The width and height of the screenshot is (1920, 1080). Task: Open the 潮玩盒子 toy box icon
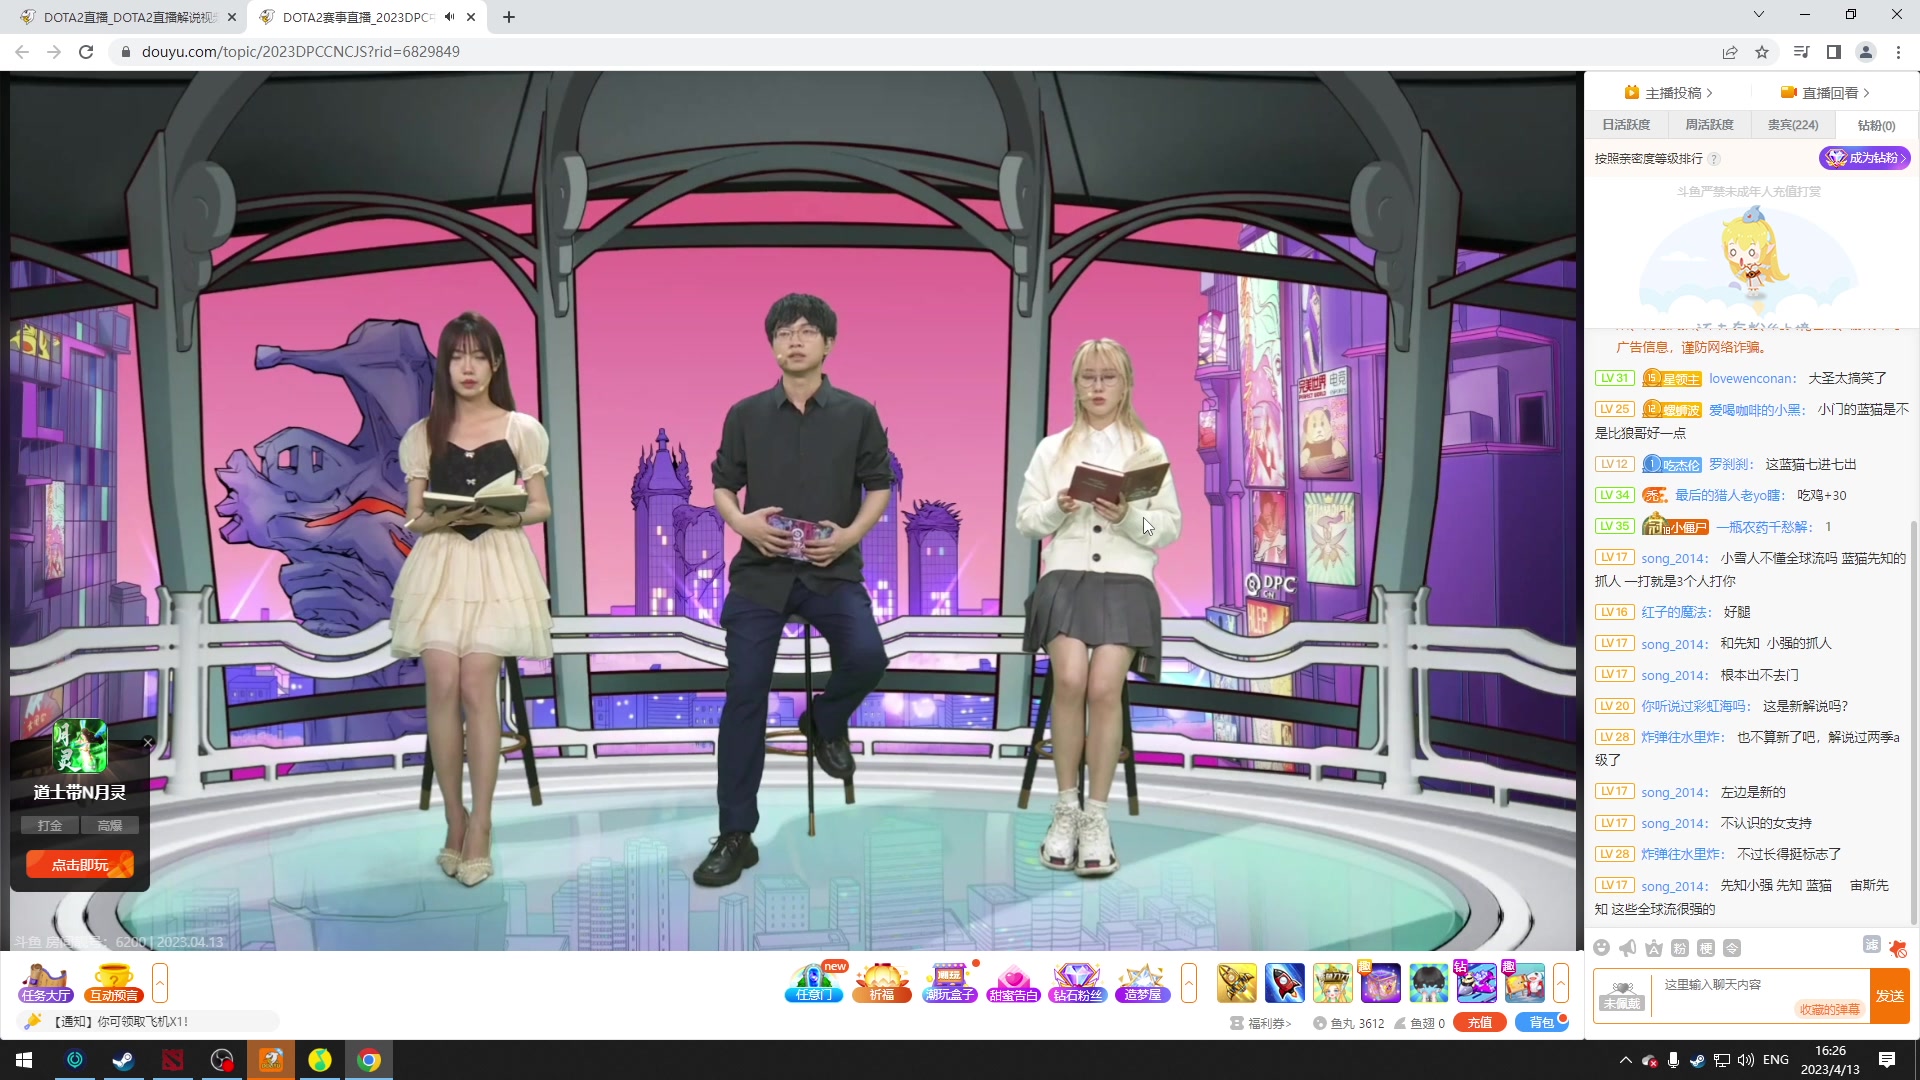click(x=949, y=983)
